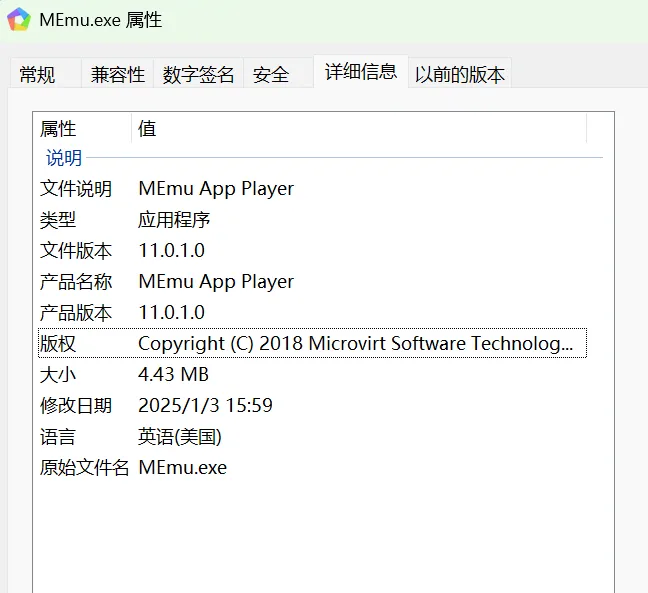Select the 原始文件名 property label
The width and height of the screenshot is (648, 593).
point(84,468)
